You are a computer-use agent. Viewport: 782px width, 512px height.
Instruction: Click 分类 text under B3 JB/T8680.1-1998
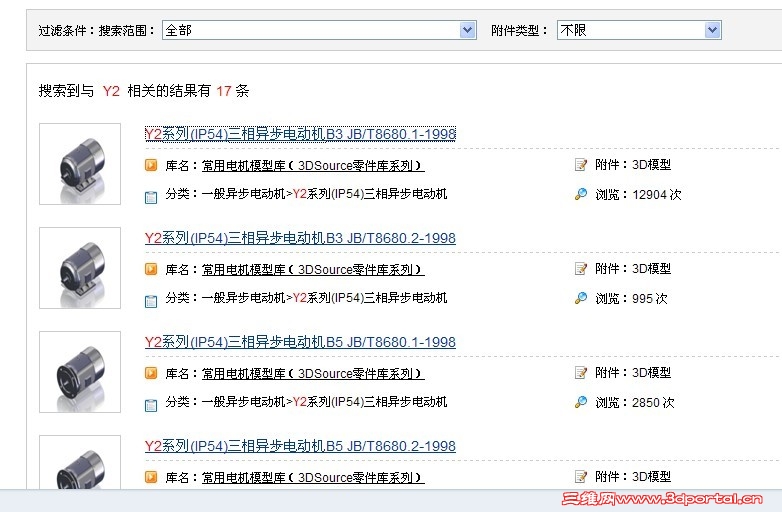click(x=306, y=194)
